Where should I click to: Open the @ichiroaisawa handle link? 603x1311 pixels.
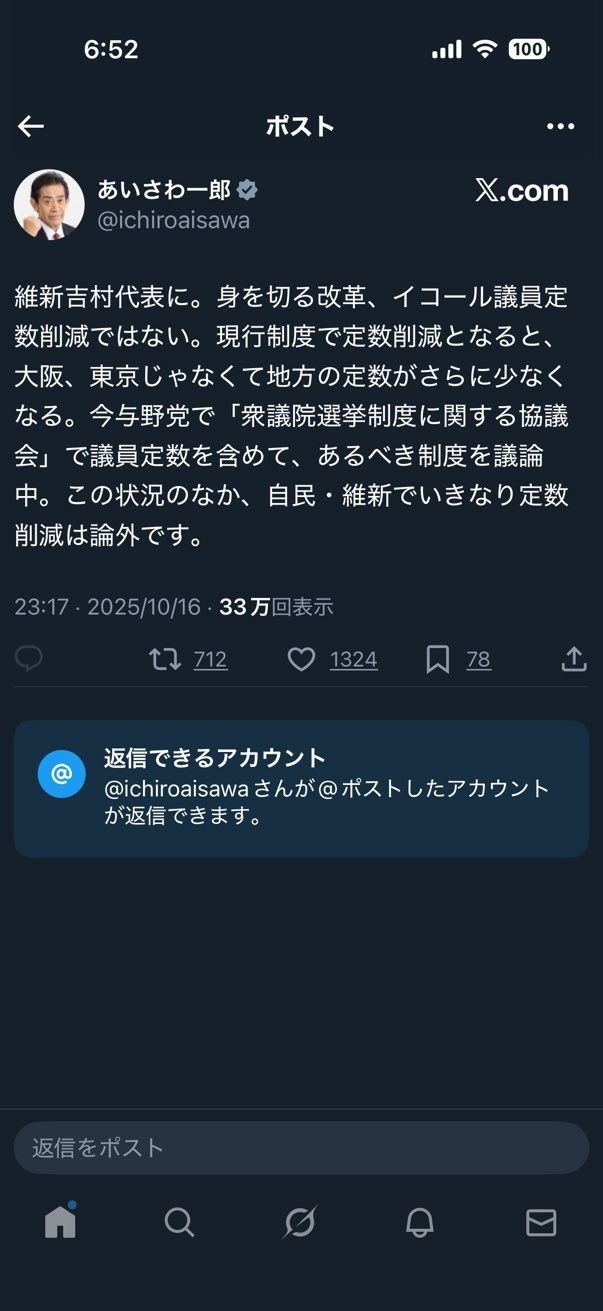click(173, 220)
